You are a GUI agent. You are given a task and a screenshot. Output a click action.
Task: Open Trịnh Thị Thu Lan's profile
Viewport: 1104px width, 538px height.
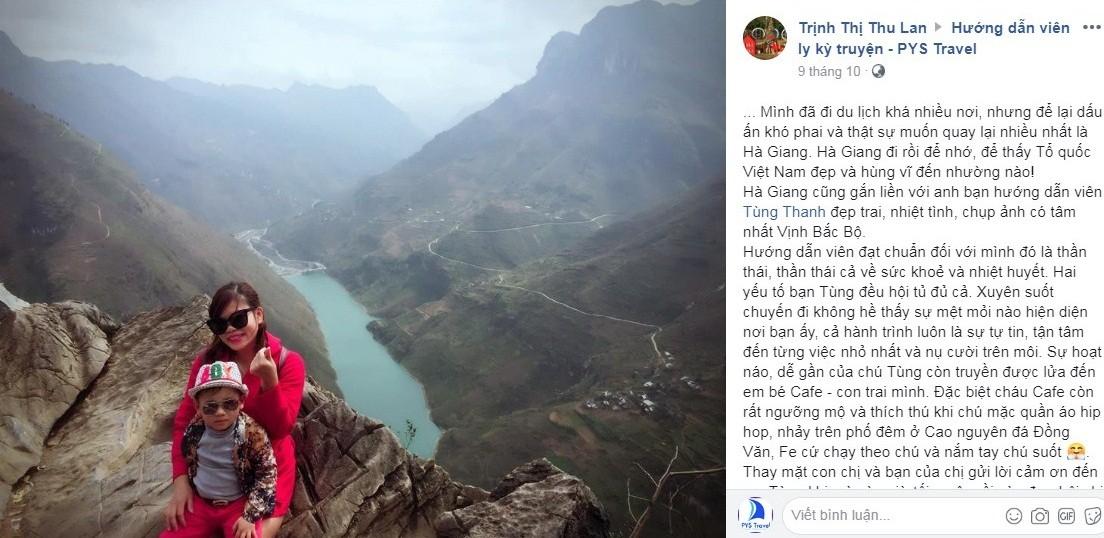point(862,28)
